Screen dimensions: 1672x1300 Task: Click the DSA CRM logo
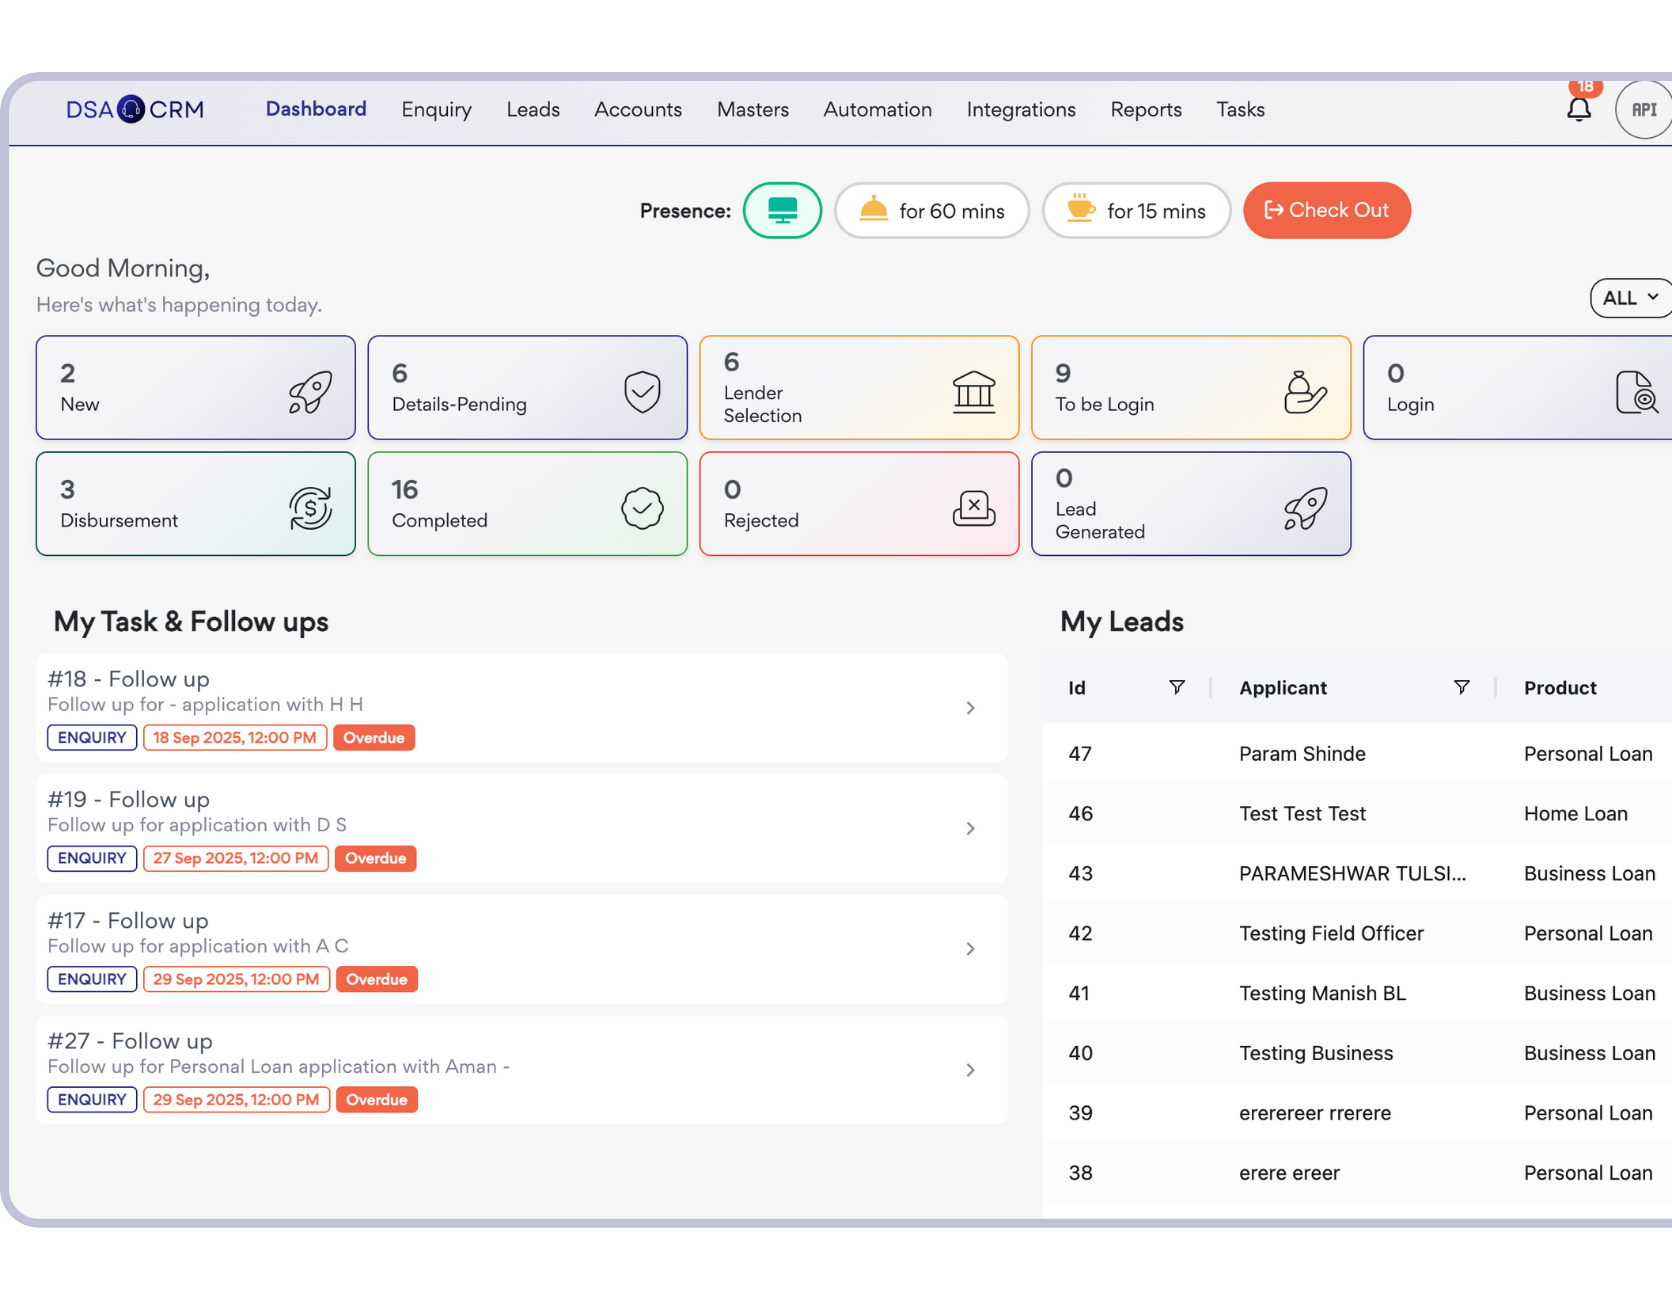(135, 109)
